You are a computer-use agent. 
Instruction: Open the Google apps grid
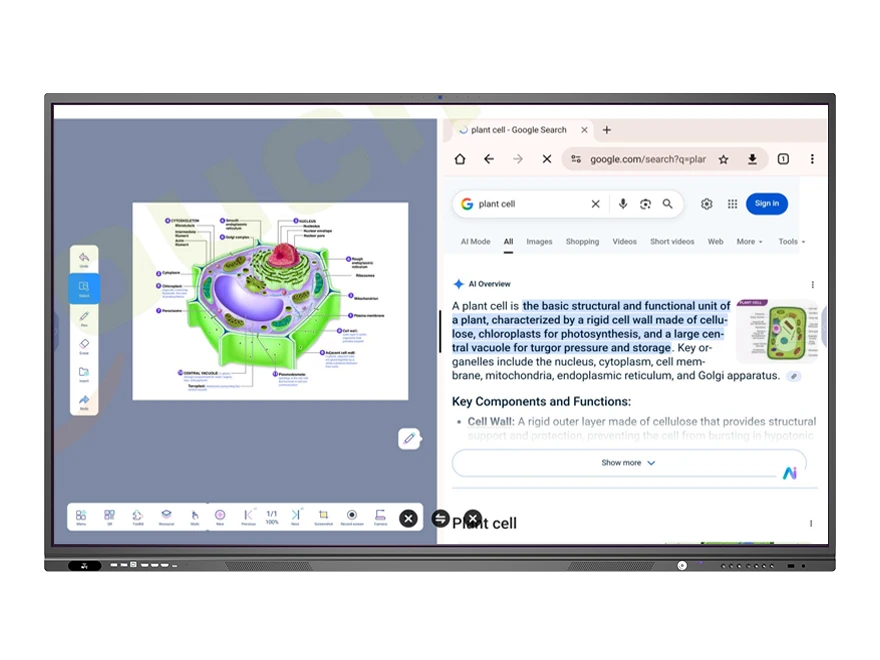coord(732,204)
